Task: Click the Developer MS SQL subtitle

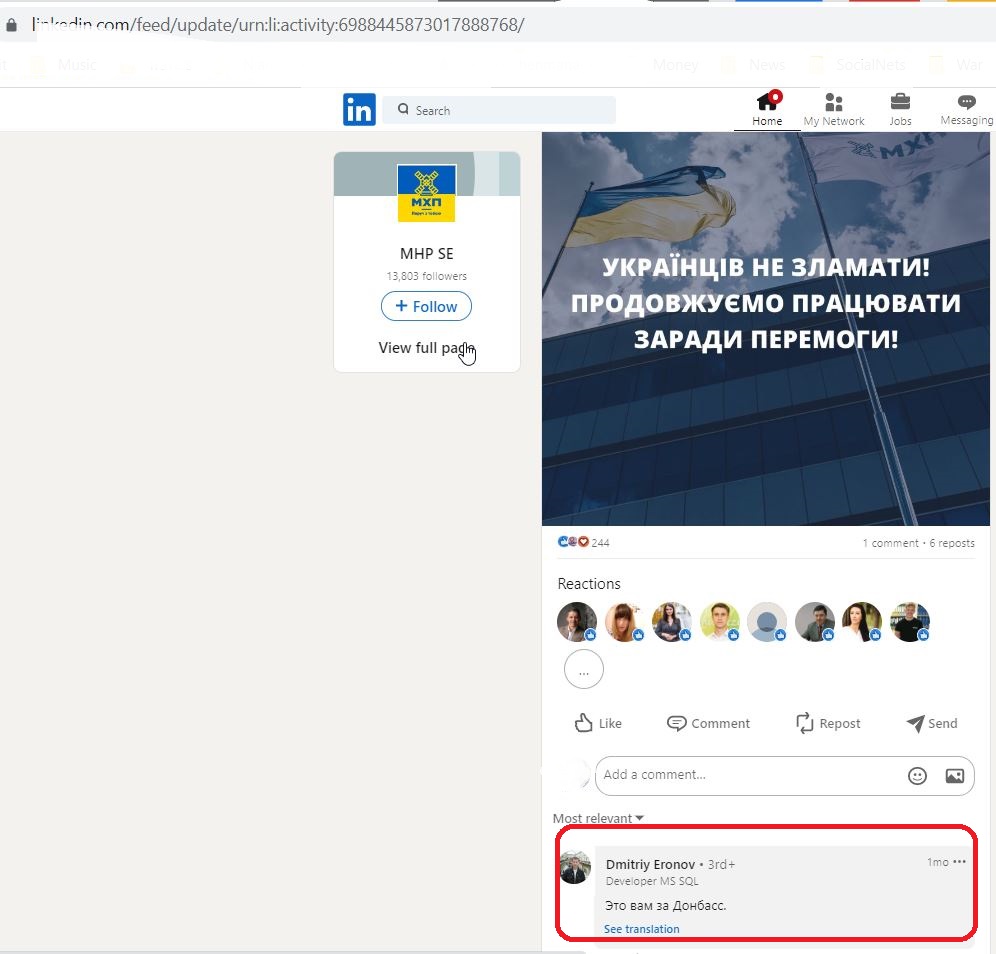Action: [x=652, y=881]
